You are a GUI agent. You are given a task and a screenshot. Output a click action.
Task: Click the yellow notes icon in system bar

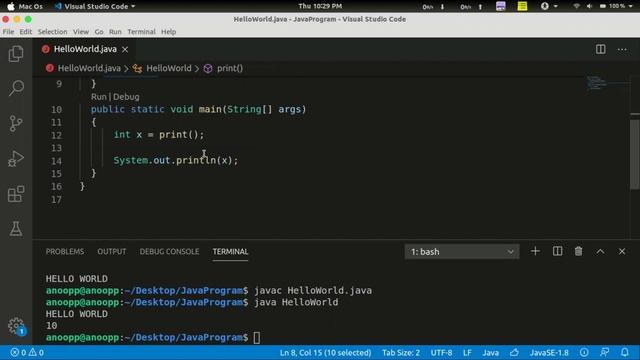coord(522,6)
